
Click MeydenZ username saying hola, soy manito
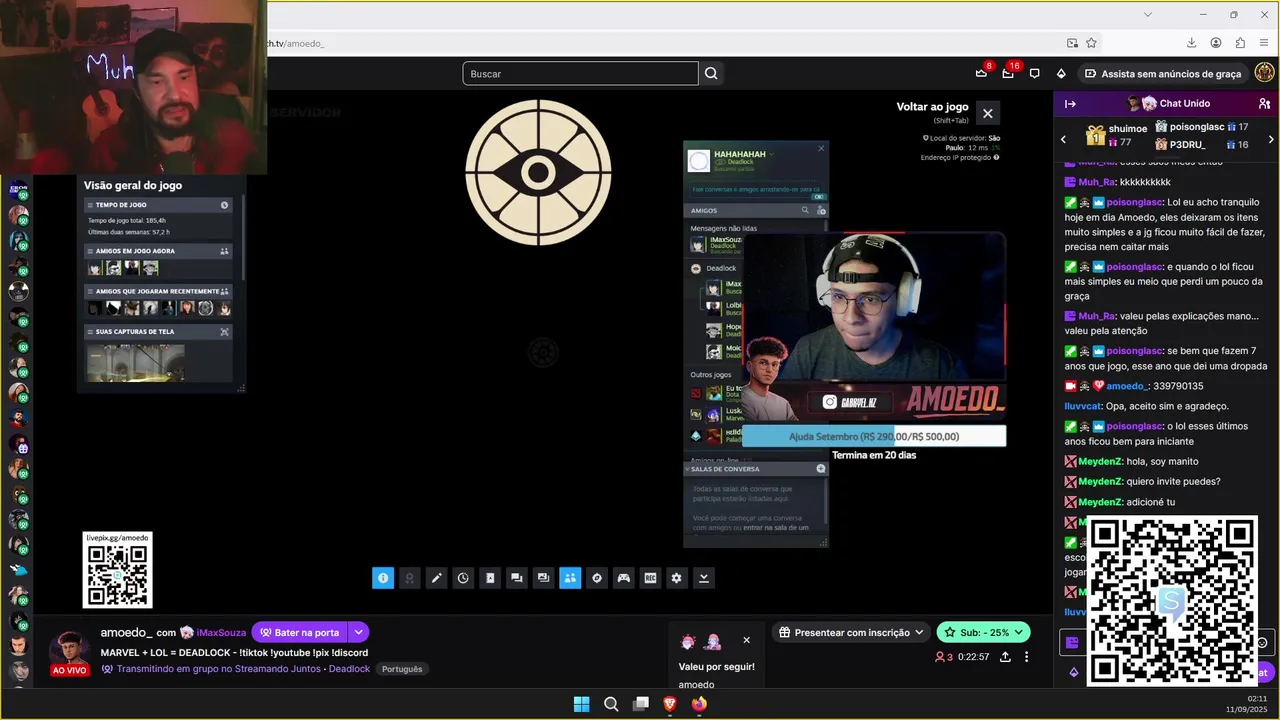1100,461
